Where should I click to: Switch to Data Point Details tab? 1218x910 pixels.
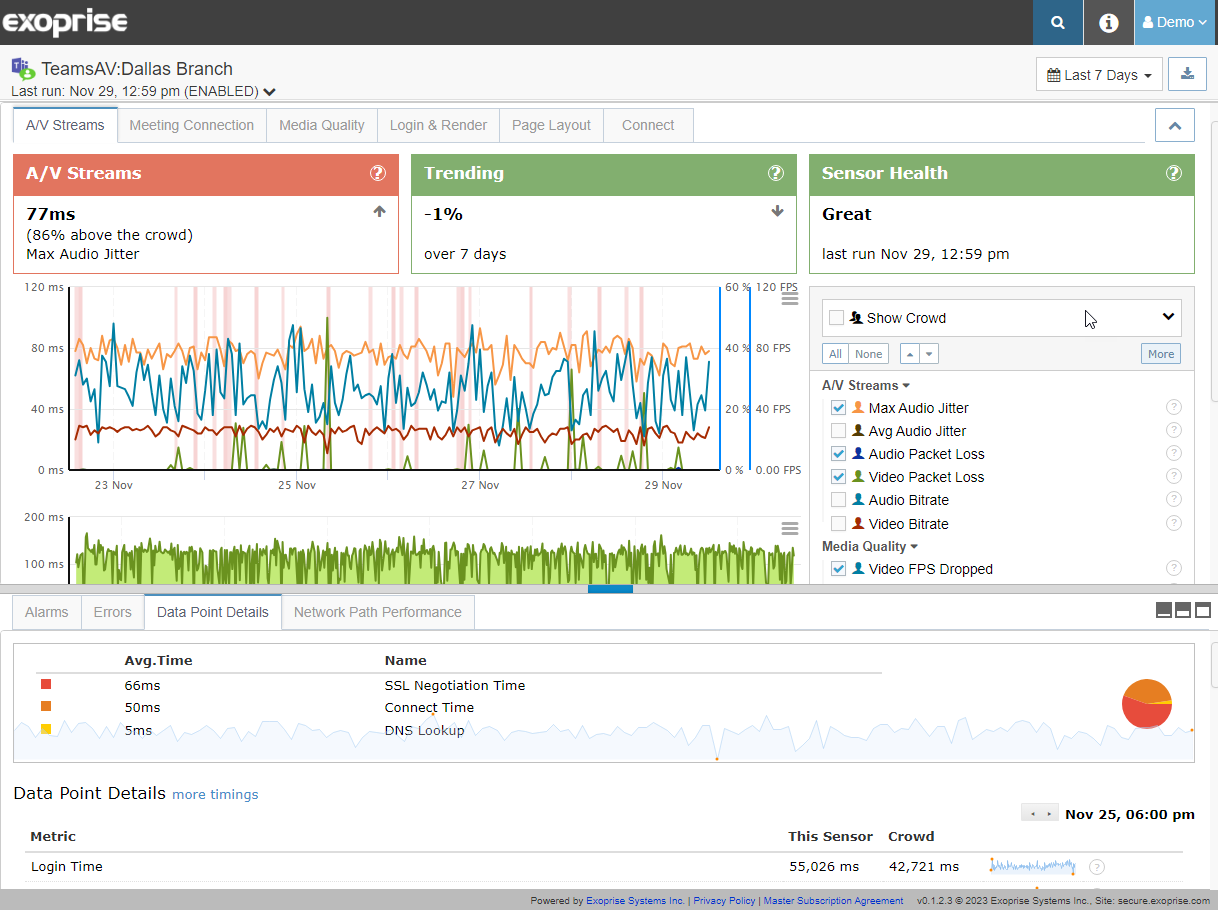(213, 612)
